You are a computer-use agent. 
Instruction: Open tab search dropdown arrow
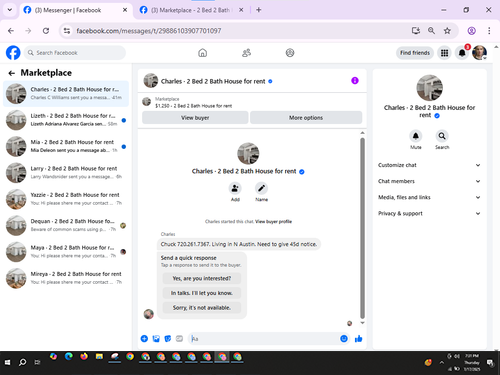point(10,10)
